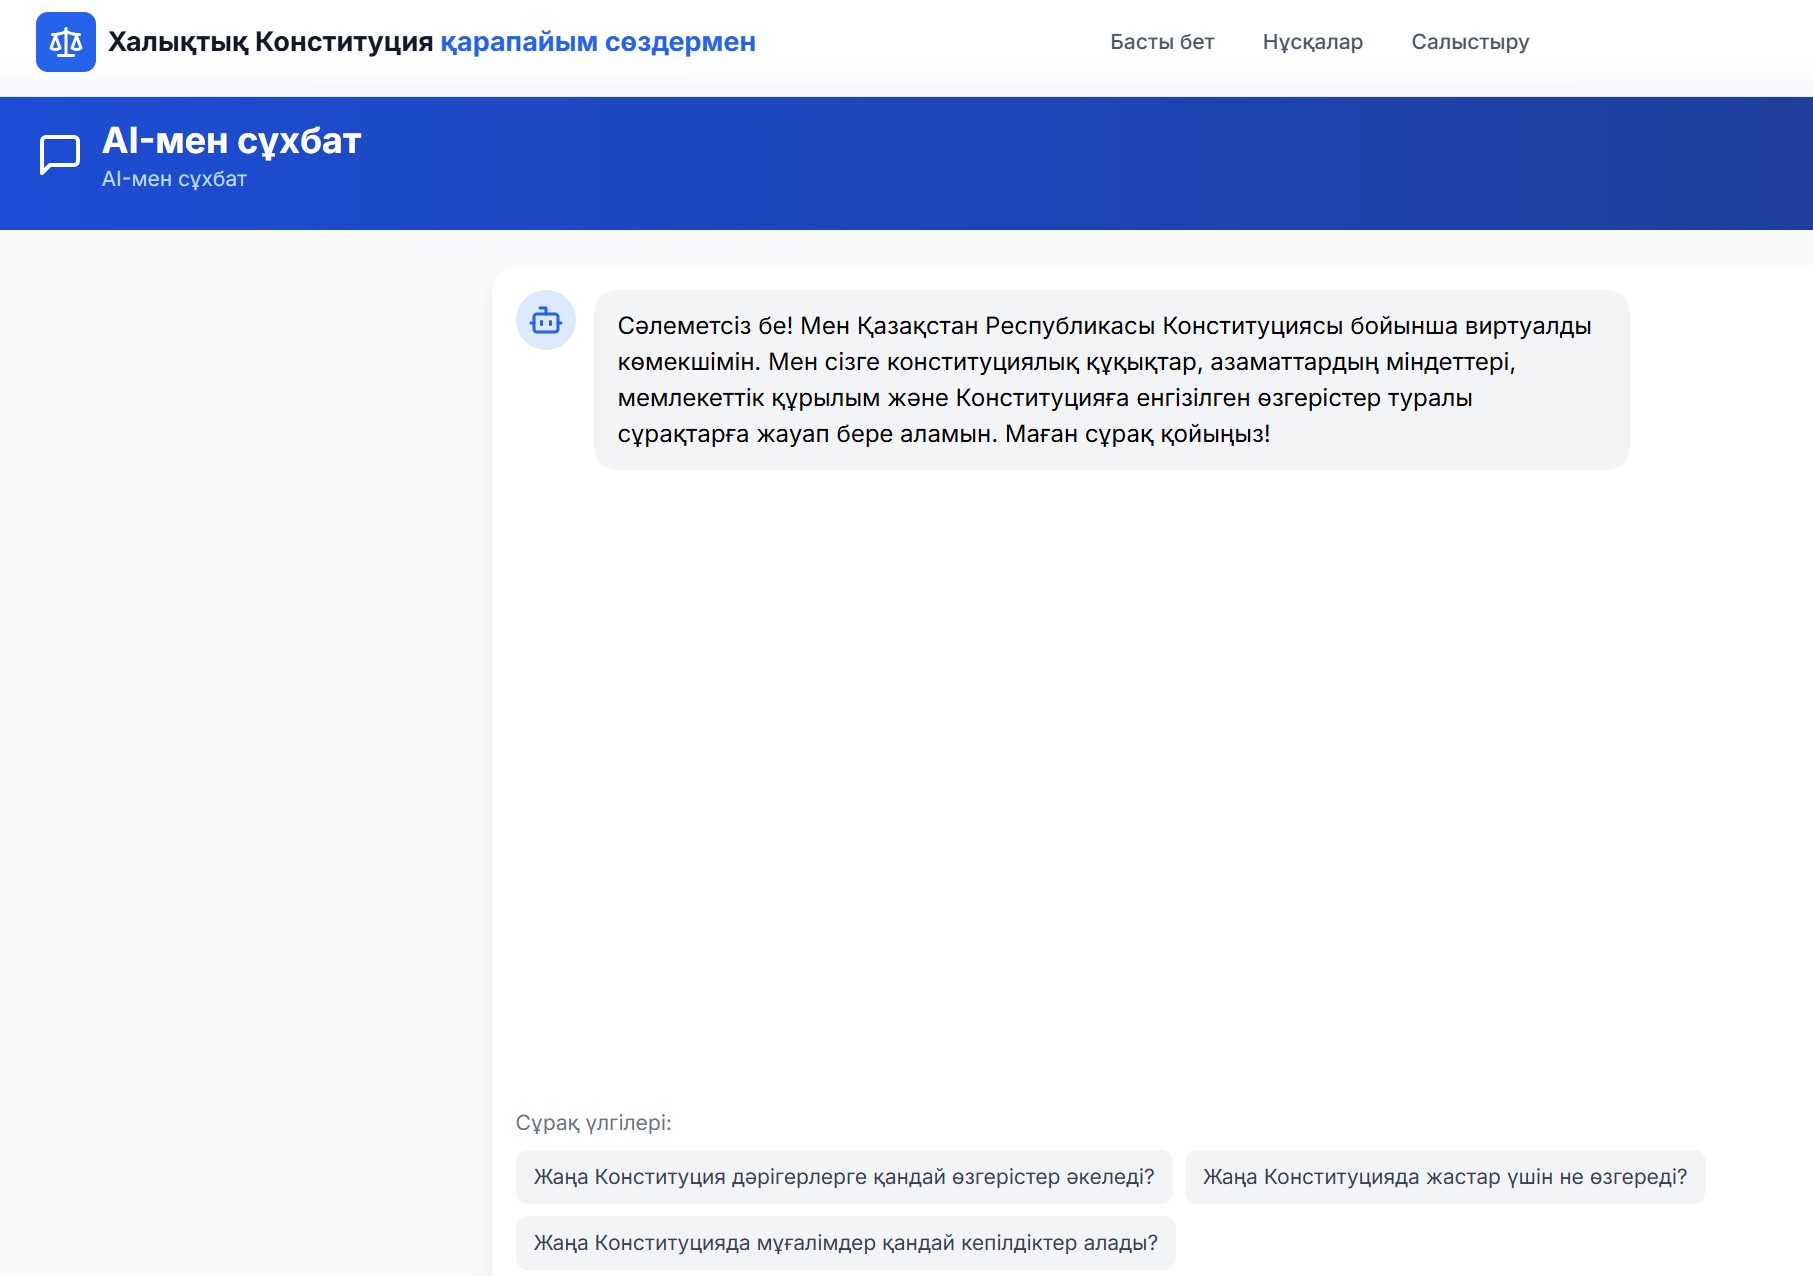Click the Халықтық Конституция site title
Screen dimensions: 1813x1276
(270, 42)
